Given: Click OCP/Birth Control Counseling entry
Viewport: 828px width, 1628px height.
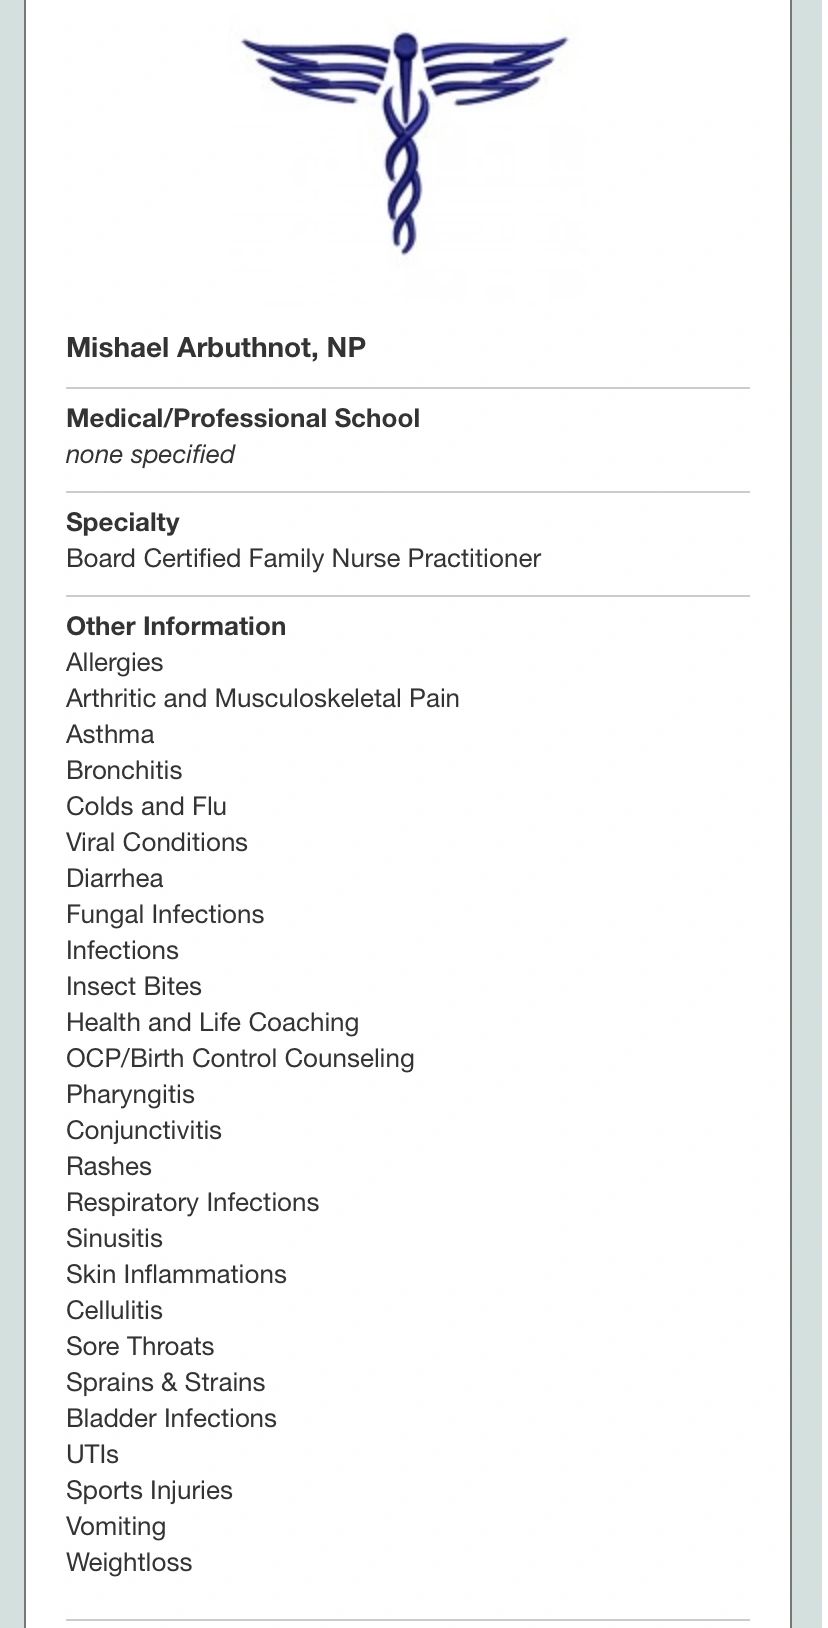Looking at the screenshot, I should click(x=240, y=1058).
